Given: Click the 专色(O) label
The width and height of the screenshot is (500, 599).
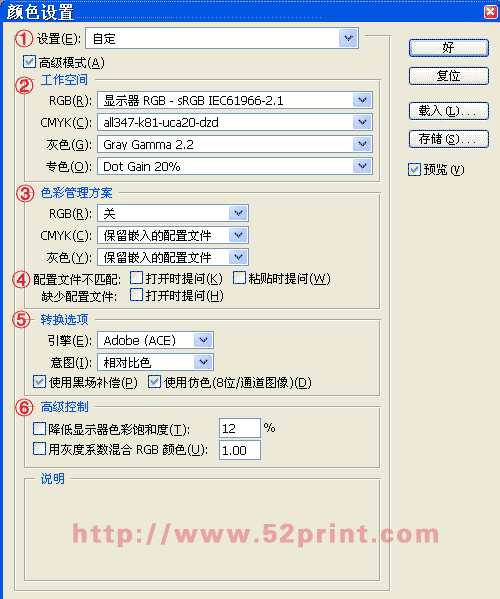Looking at the screenshot, I should click(69, 167).
